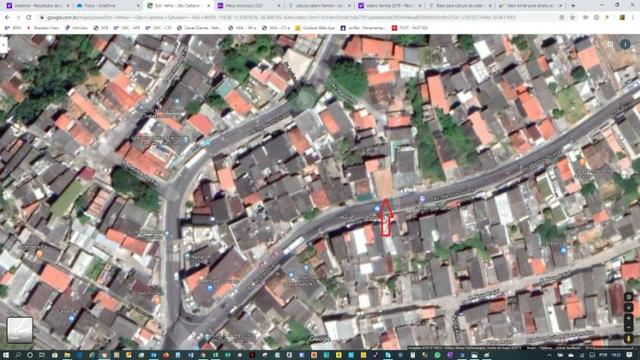Open the Windows notification center

629,356
